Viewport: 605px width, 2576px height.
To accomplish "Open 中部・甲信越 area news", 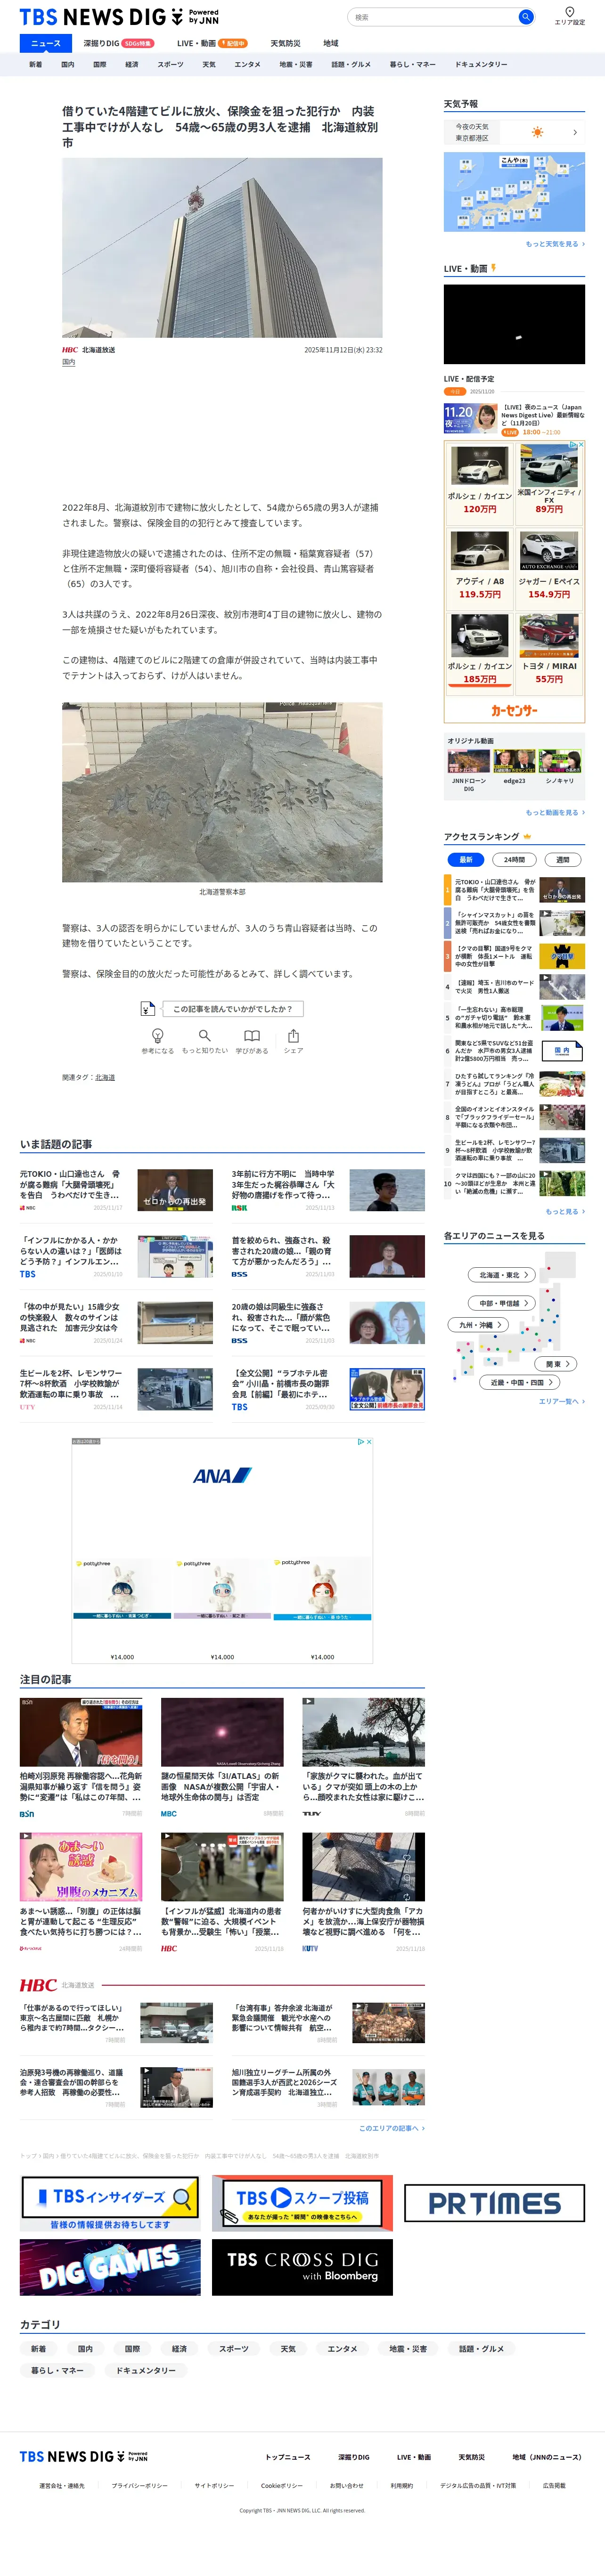I will pyautogui.click(x=502, y=1303).
